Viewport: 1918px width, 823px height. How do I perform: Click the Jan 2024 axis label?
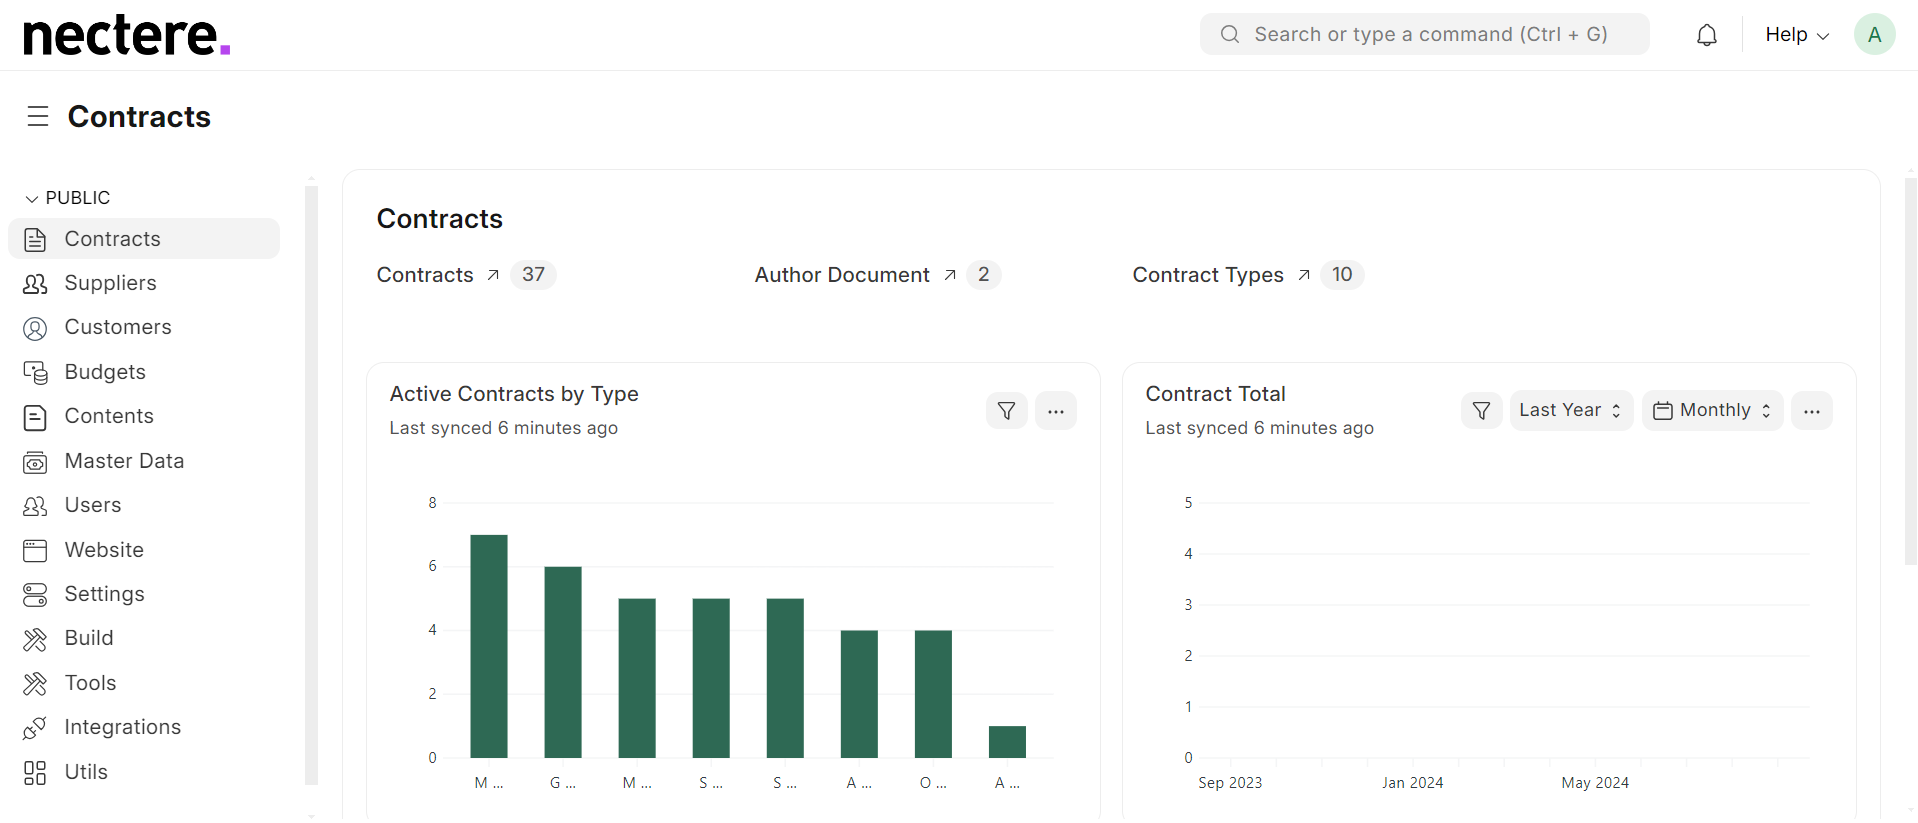click(1412, 783)
